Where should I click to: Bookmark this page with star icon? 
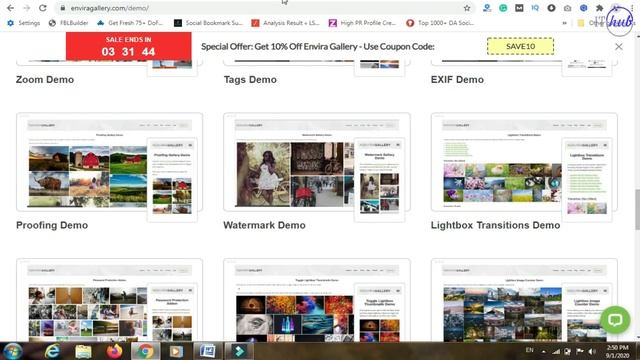[x=467, y=8]
